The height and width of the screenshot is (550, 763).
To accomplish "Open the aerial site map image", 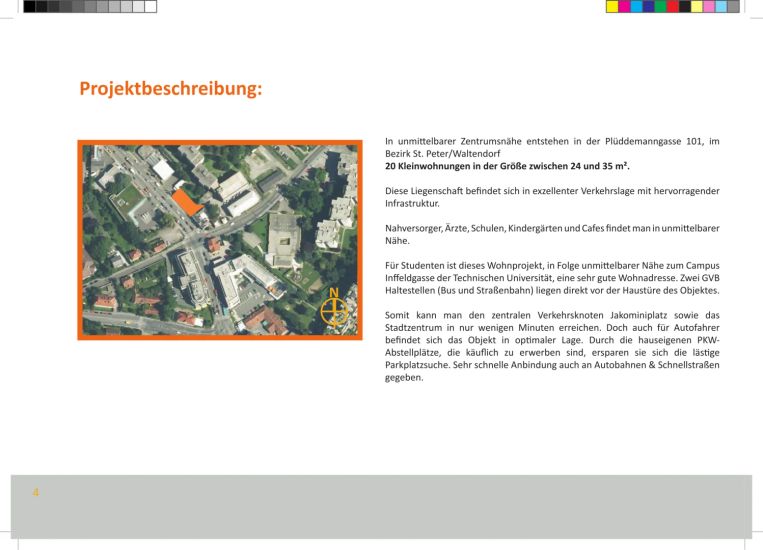I will click(x=219, y=239).
